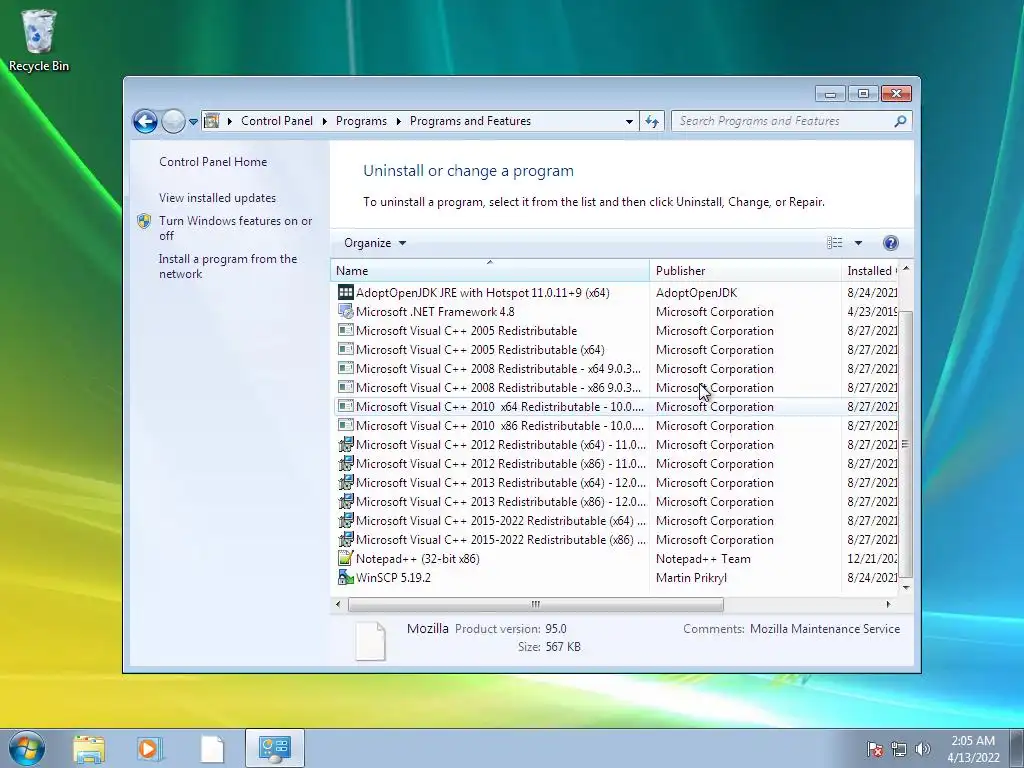1024x768 pixels.
Task: Click icon of Visual C++ 2015-2022 Redistributable (x64)
Action: tap(345, 520)
